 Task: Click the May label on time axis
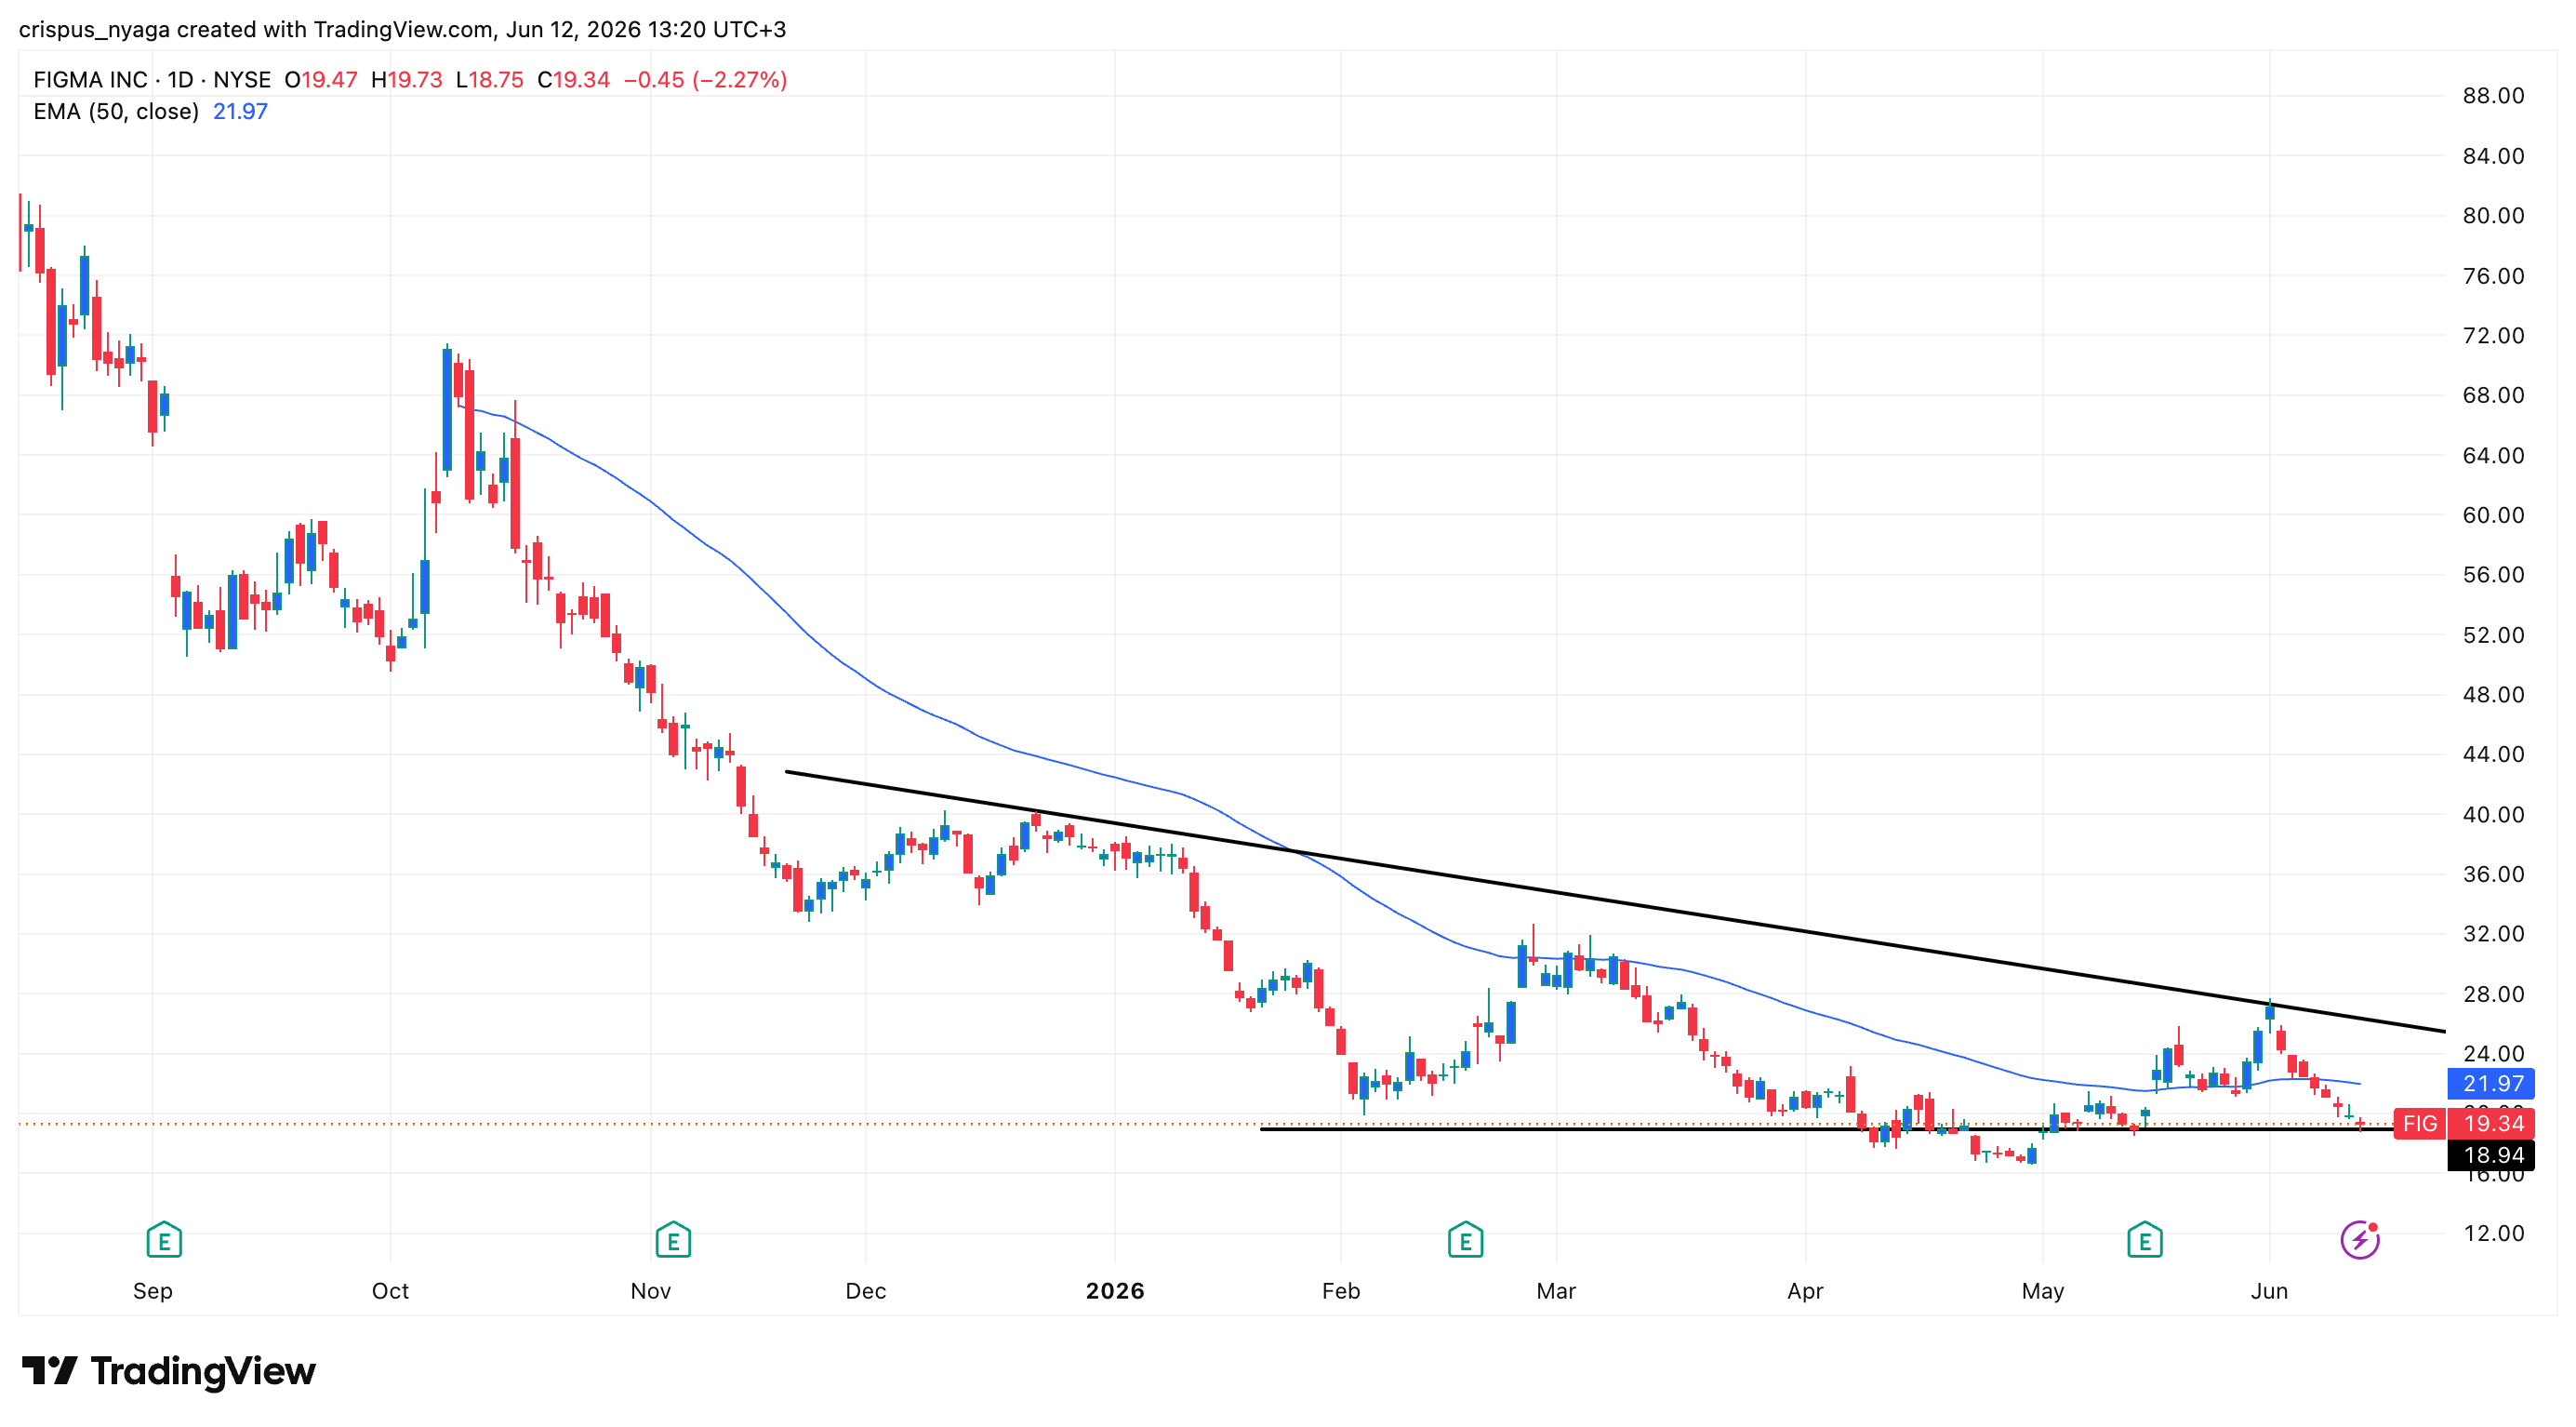2043,1291
